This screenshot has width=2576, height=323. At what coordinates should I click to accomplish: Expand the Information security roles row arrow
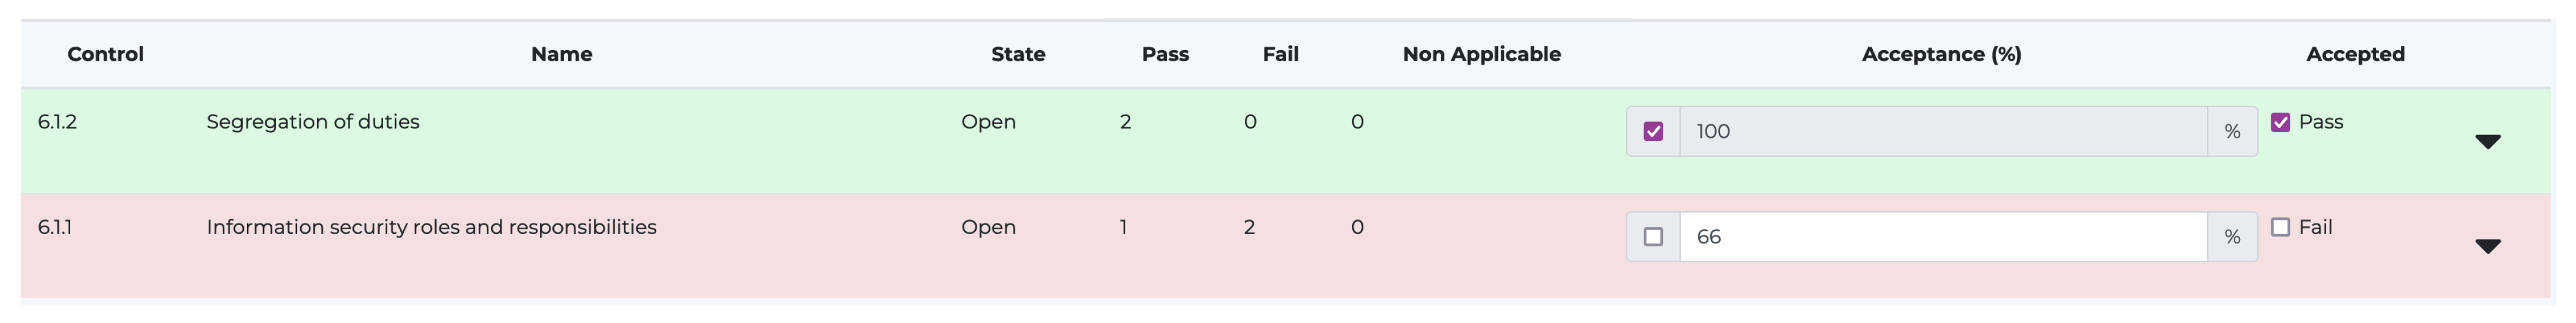point(2487,246)
